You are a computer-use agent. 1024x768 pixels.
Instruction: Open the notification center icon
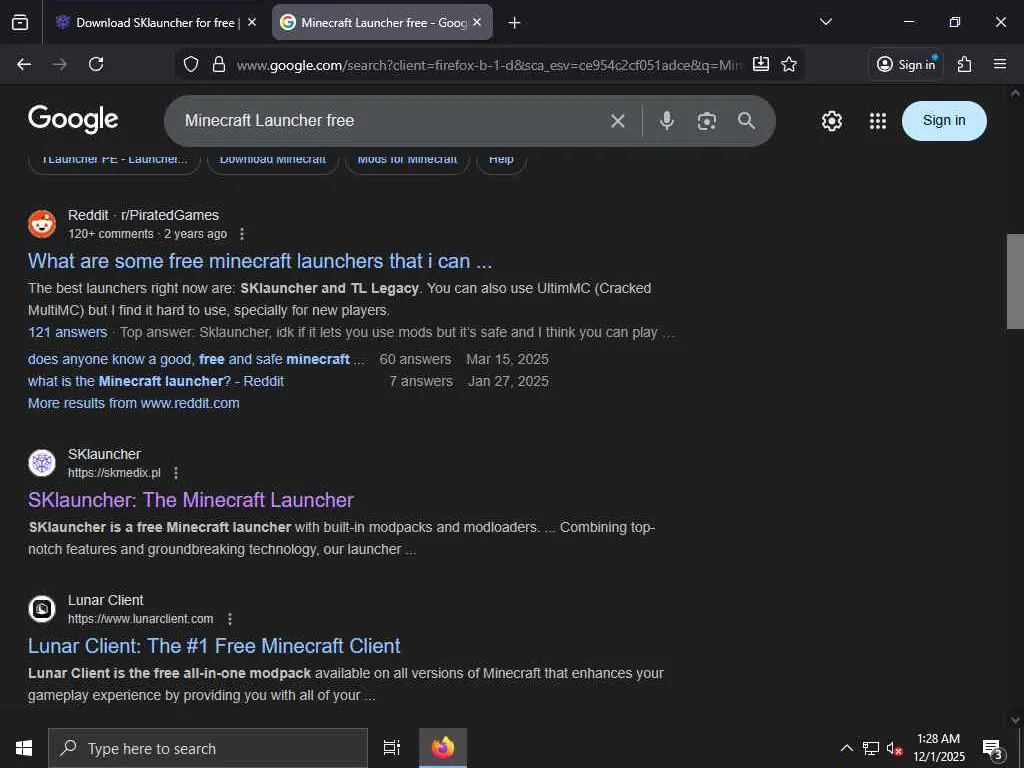(992, 748)
